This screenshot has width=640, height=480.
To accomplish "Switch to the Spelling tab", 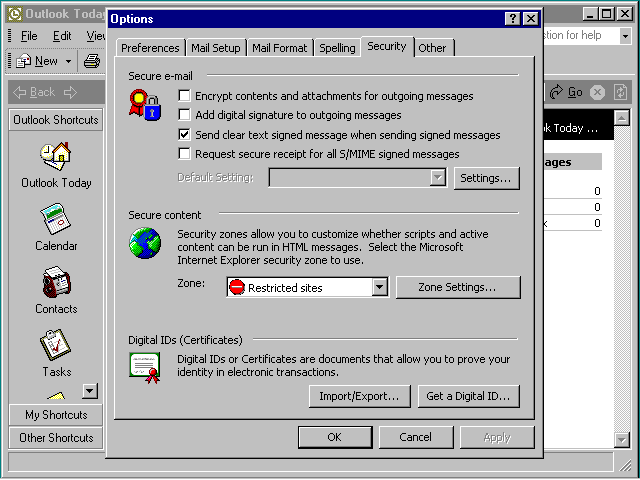I will pos(337,48).
